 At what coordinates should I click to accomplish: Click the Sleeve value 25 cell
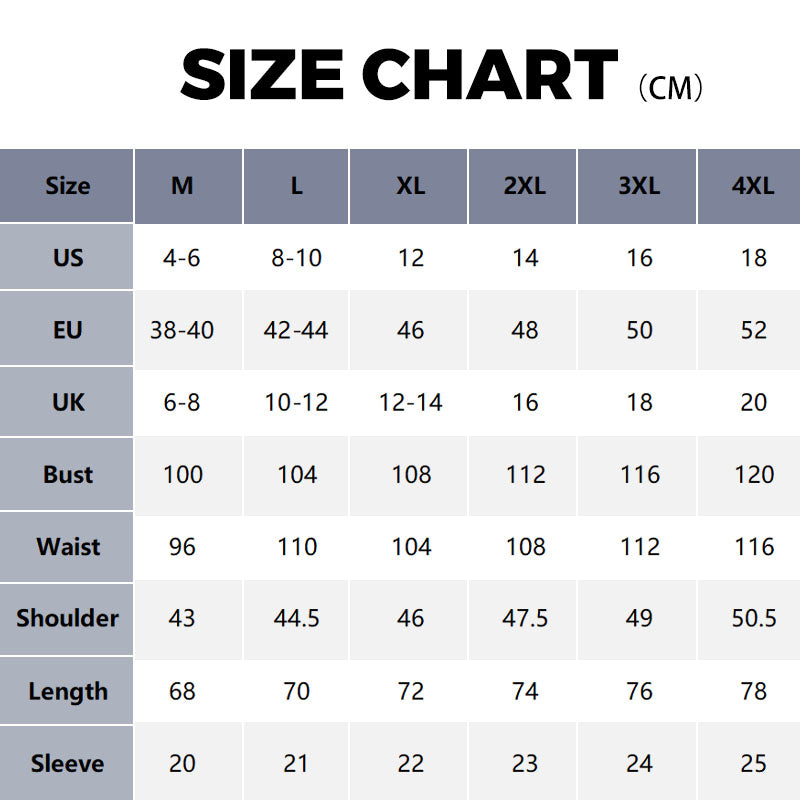pos(753,763)
